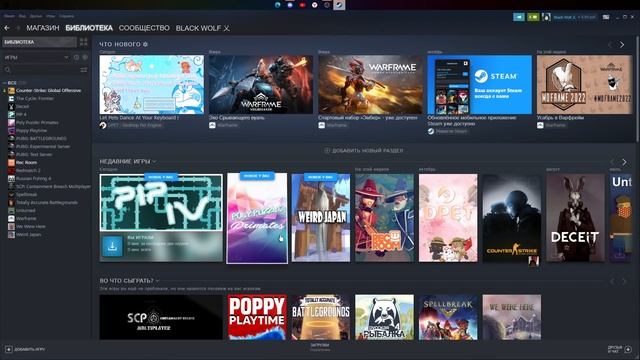This screenshot has width=640, height=360.
Task: Advance recent games shelf with right arrow
Action: pos(624,162)
